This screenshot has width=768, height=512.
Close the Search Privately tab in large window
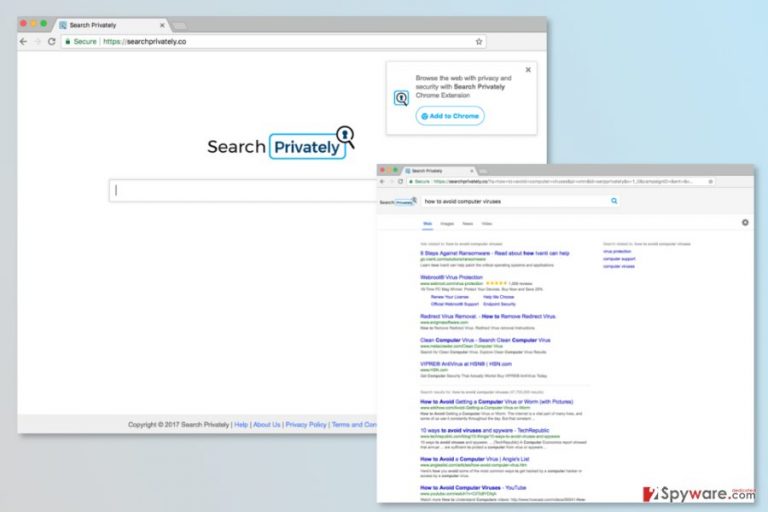click(162, 25)
